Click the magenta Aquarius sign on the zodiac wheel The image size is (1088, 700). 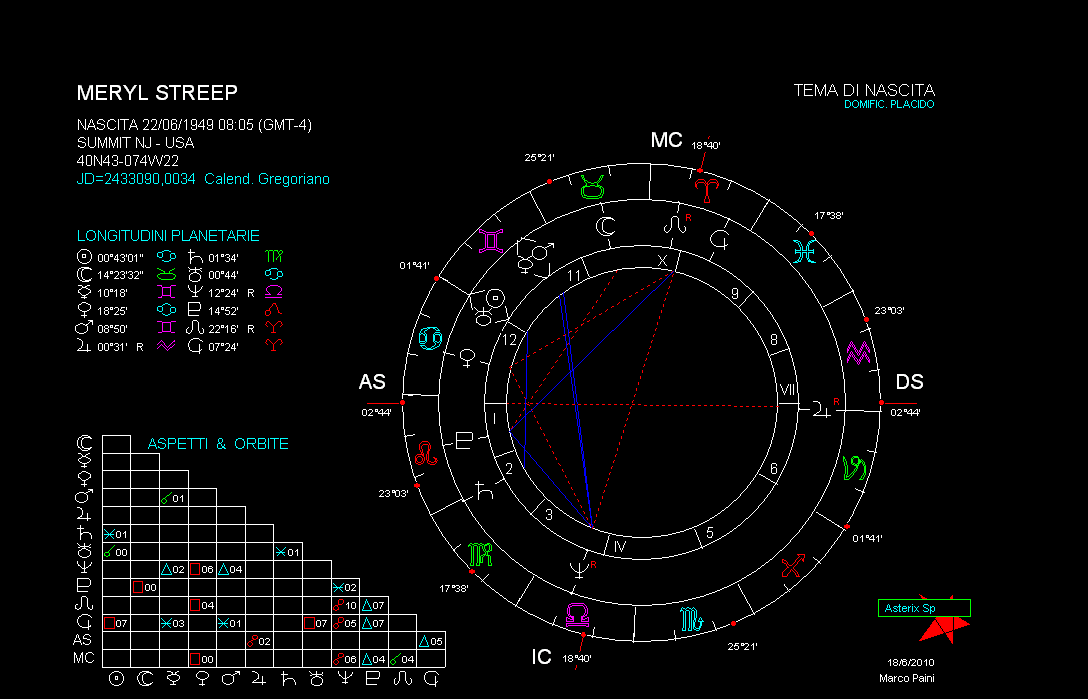coord(858,353)
